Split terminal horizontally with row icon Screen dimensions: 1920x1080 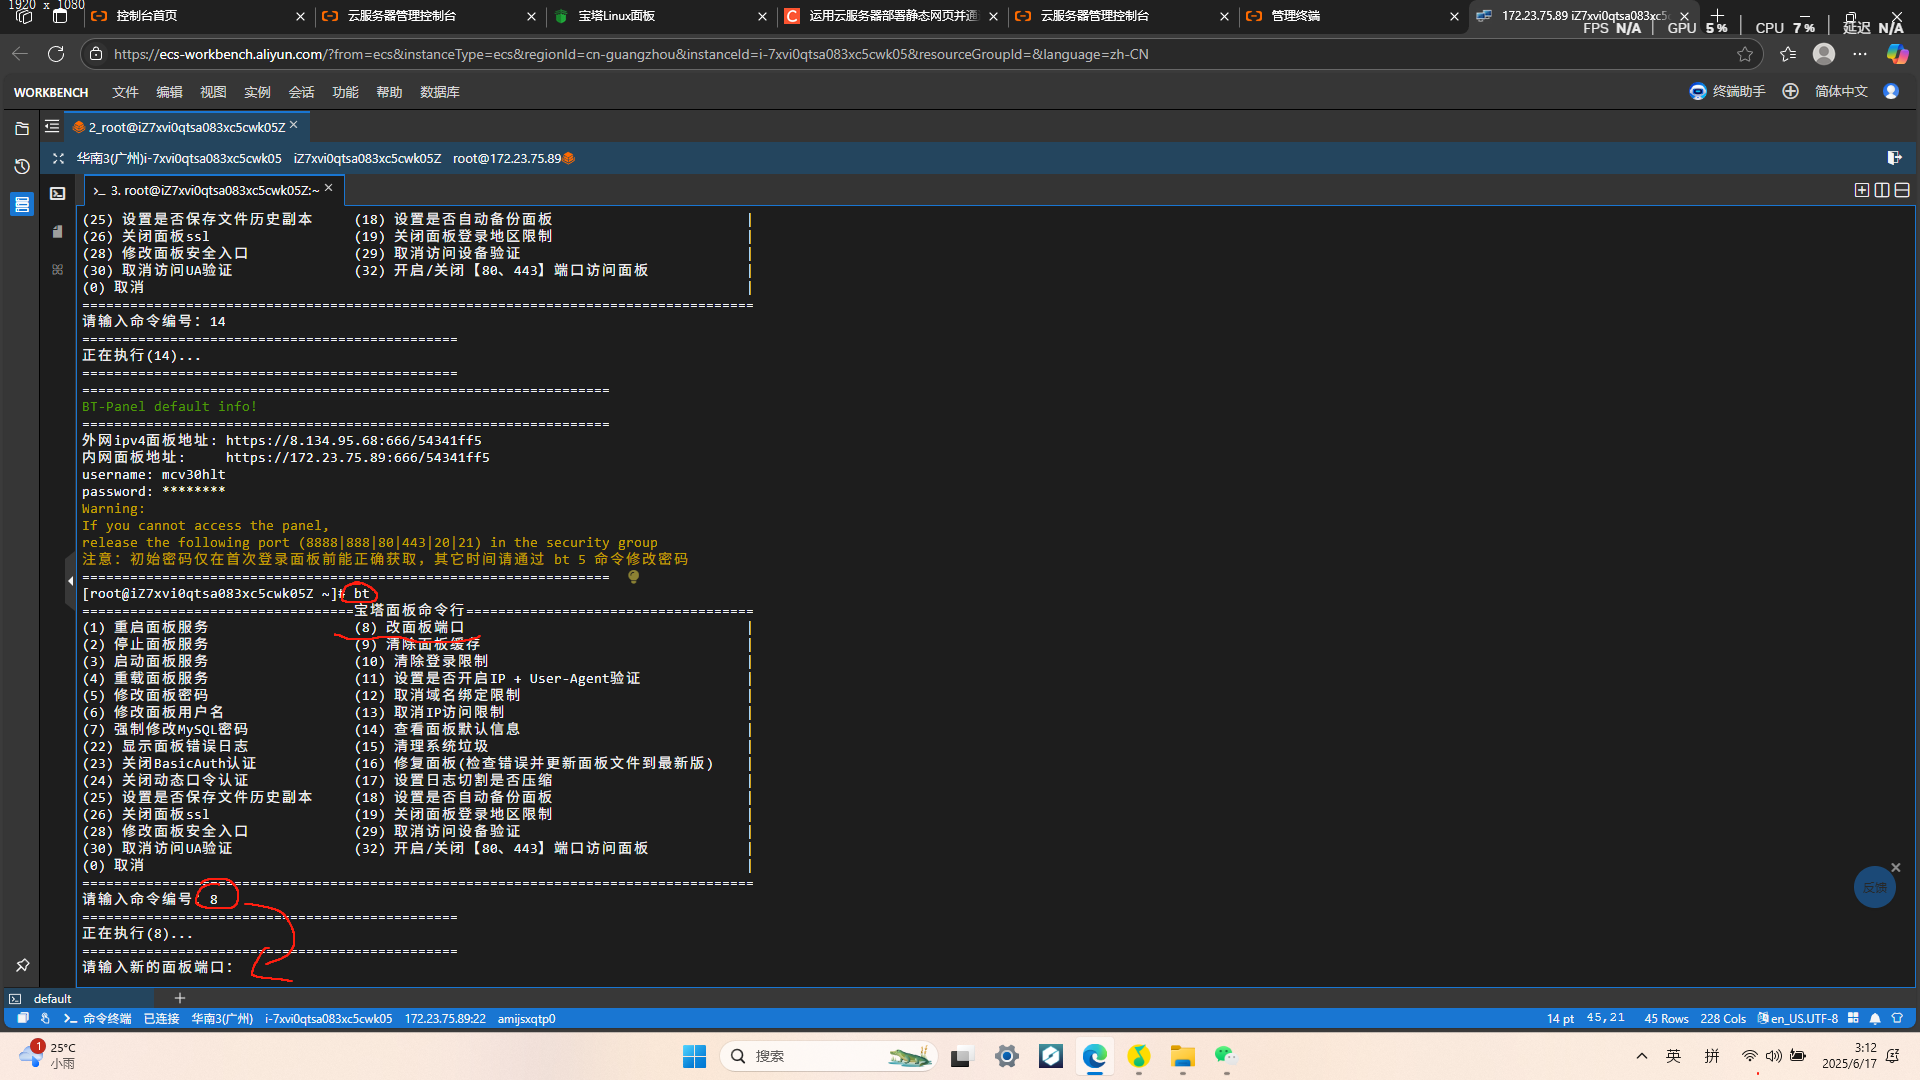tap(1902, 190)
